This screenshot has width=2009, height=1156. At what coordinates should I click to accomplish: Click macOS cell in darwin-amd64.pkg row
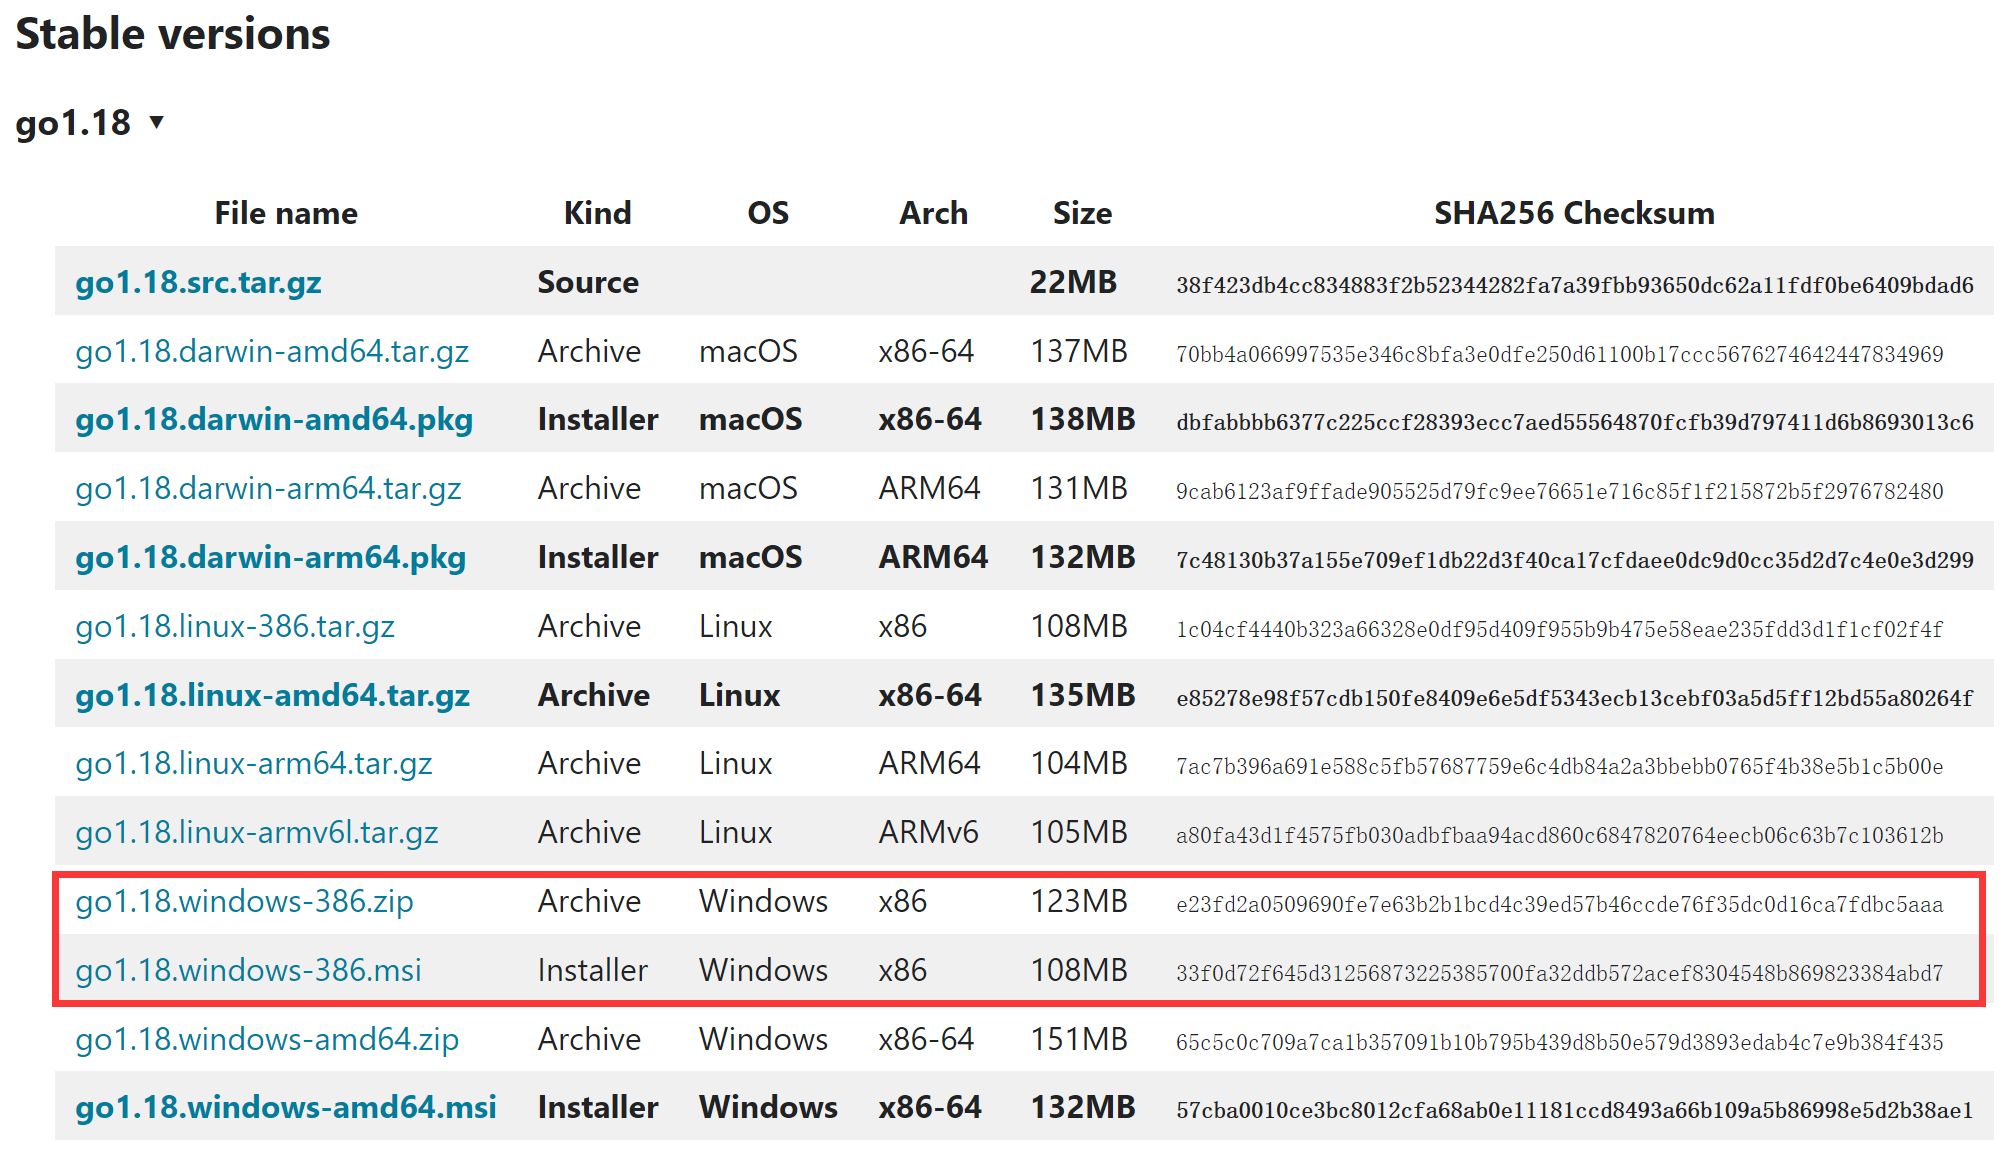[750, 419]
